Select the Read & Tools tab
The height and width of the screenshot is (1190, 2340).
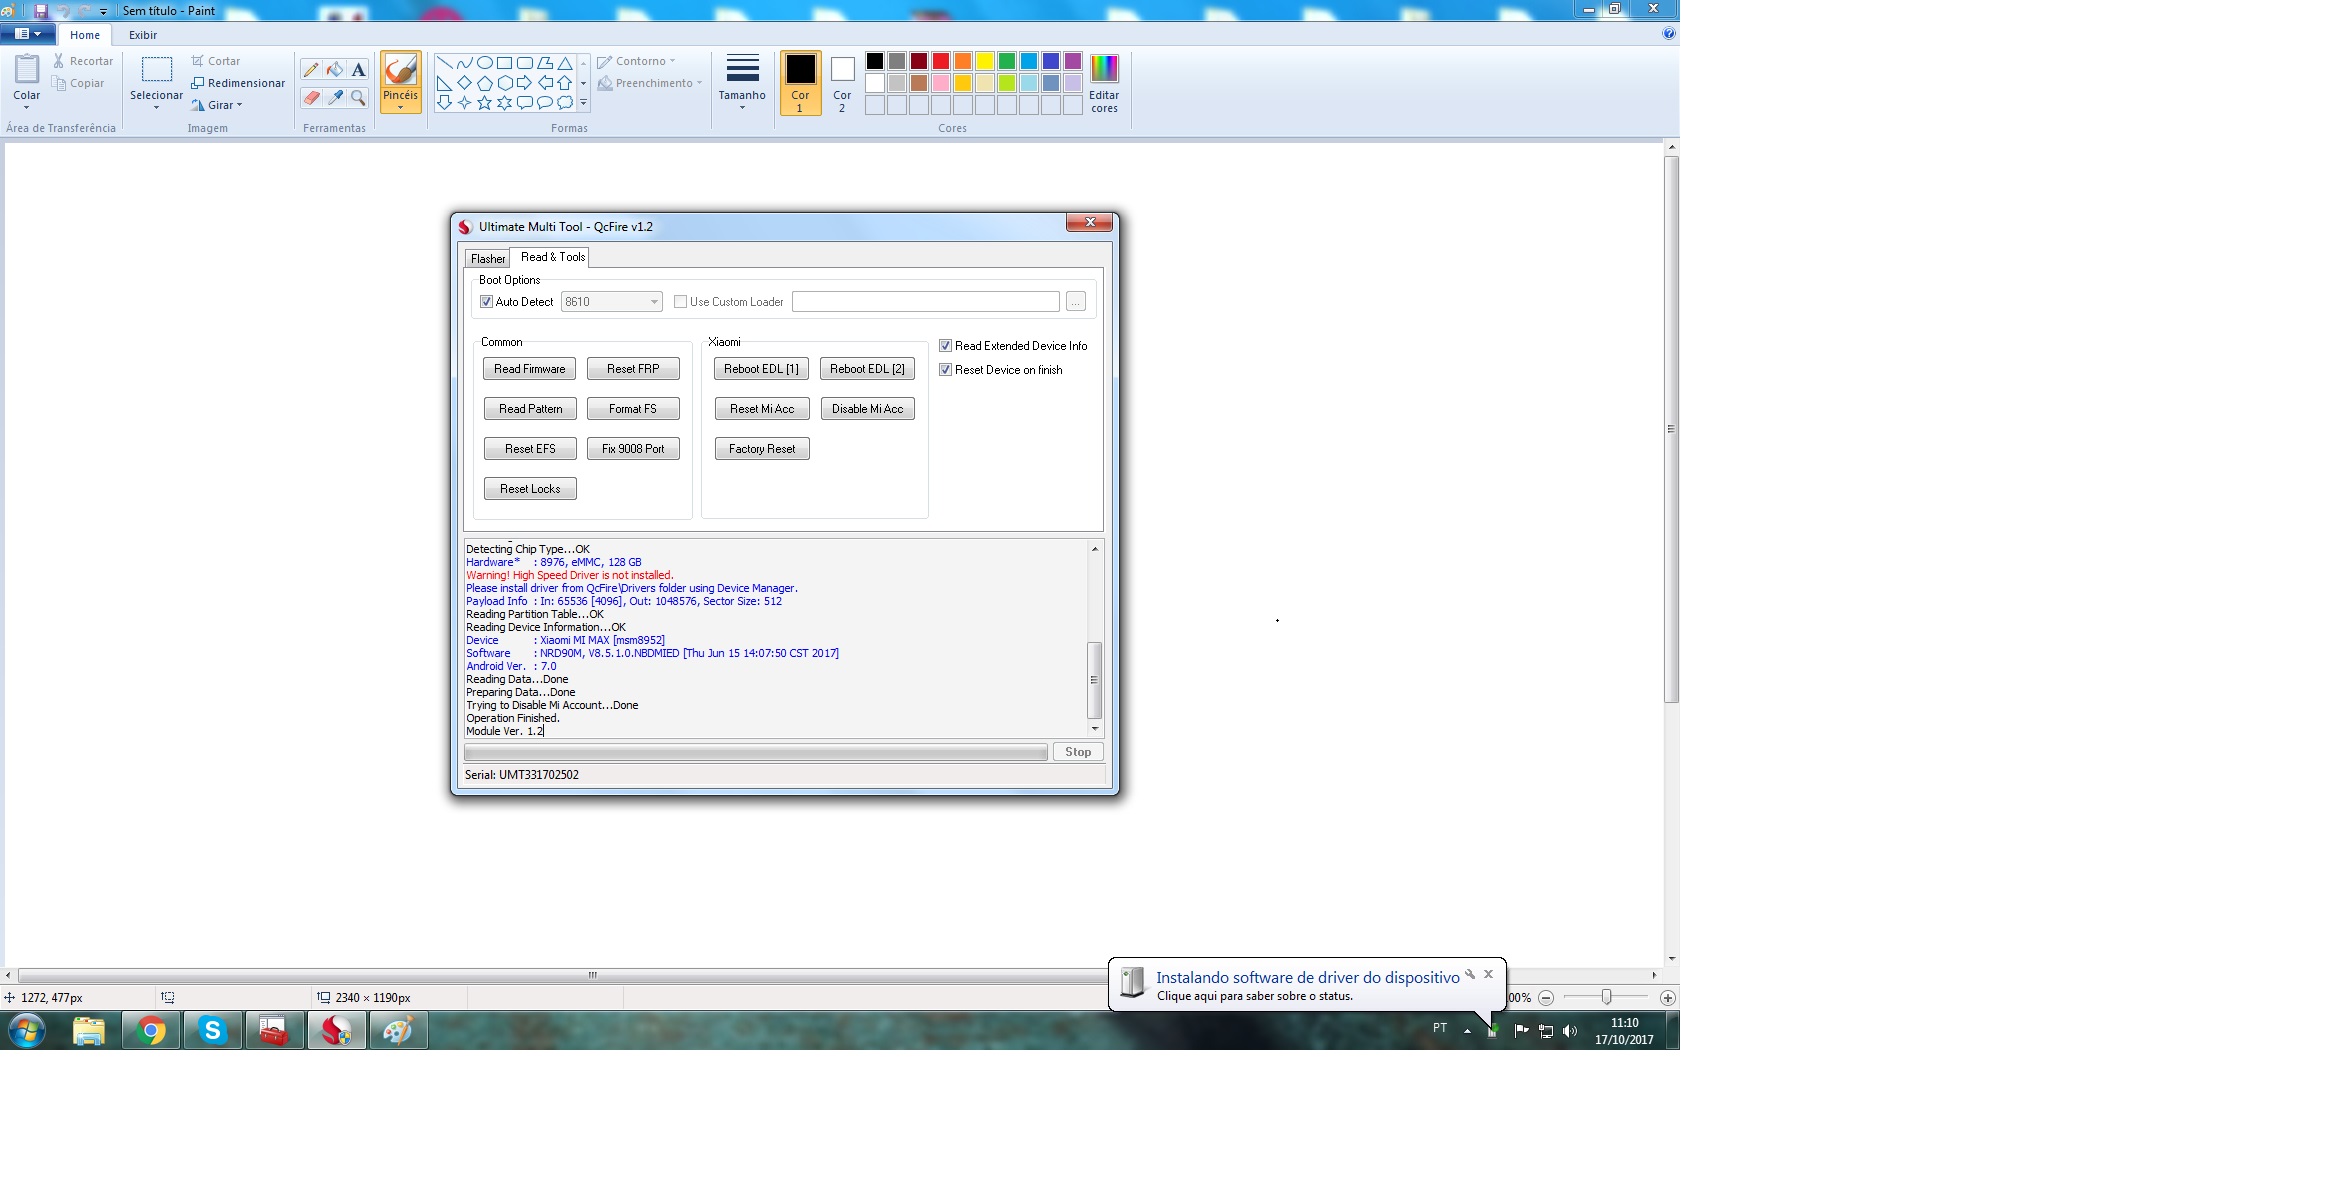[x=552, y=257]
